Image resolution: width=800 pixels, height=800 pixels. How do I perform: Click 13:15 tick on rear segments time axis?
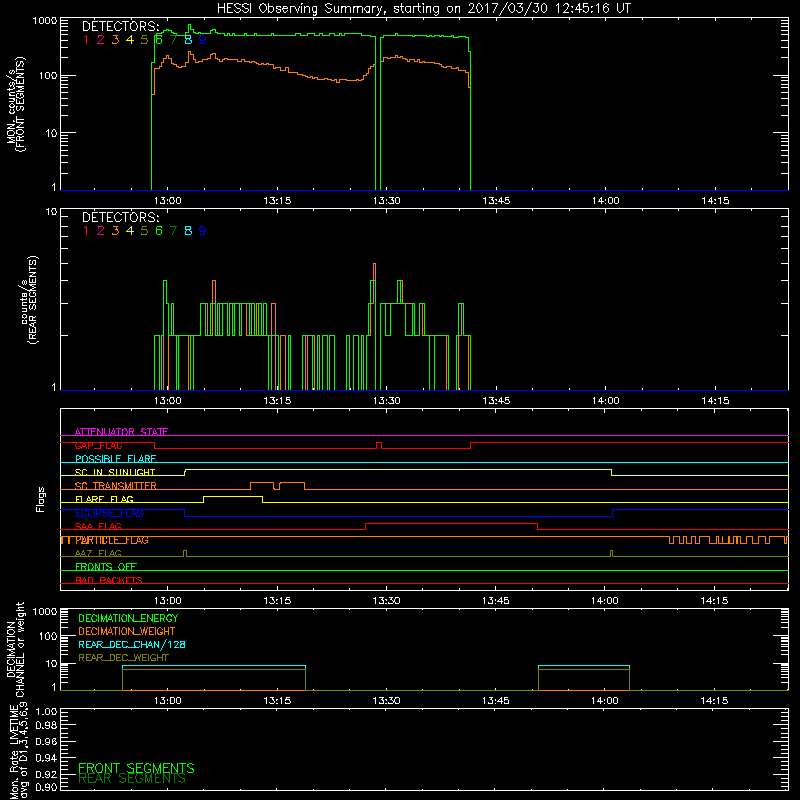(277, 401)
